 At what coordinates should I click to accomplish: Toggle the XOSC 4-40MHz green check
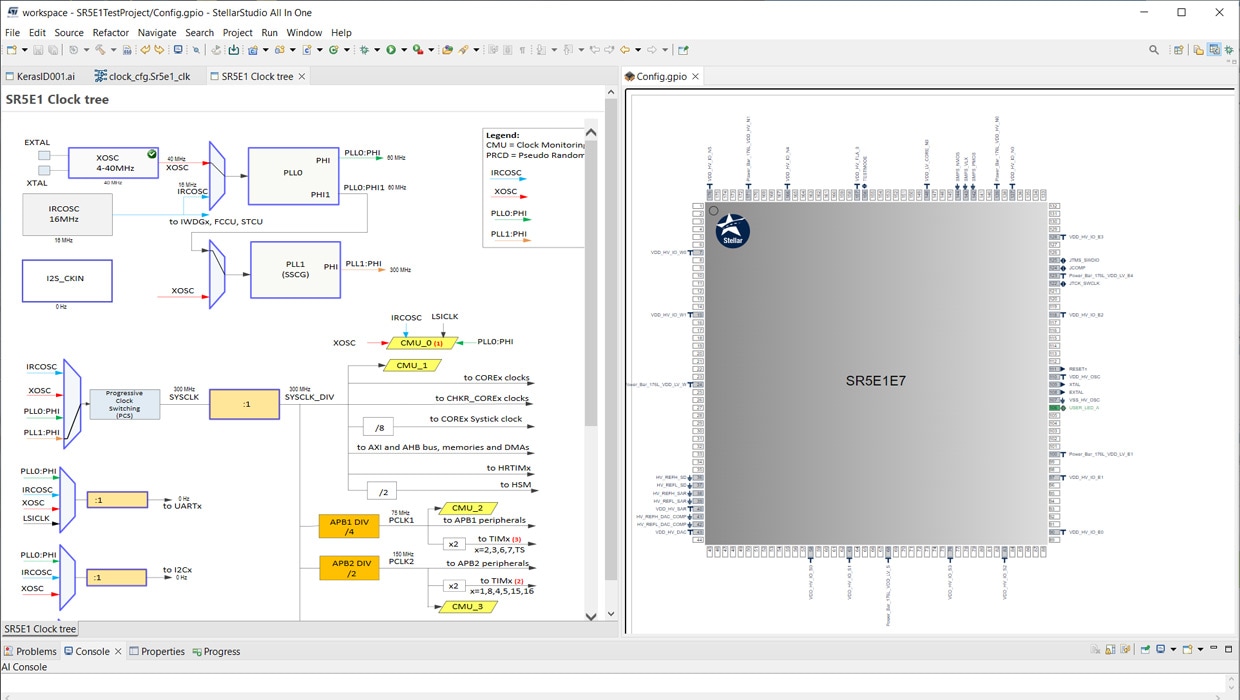click(x=152, y=154)
